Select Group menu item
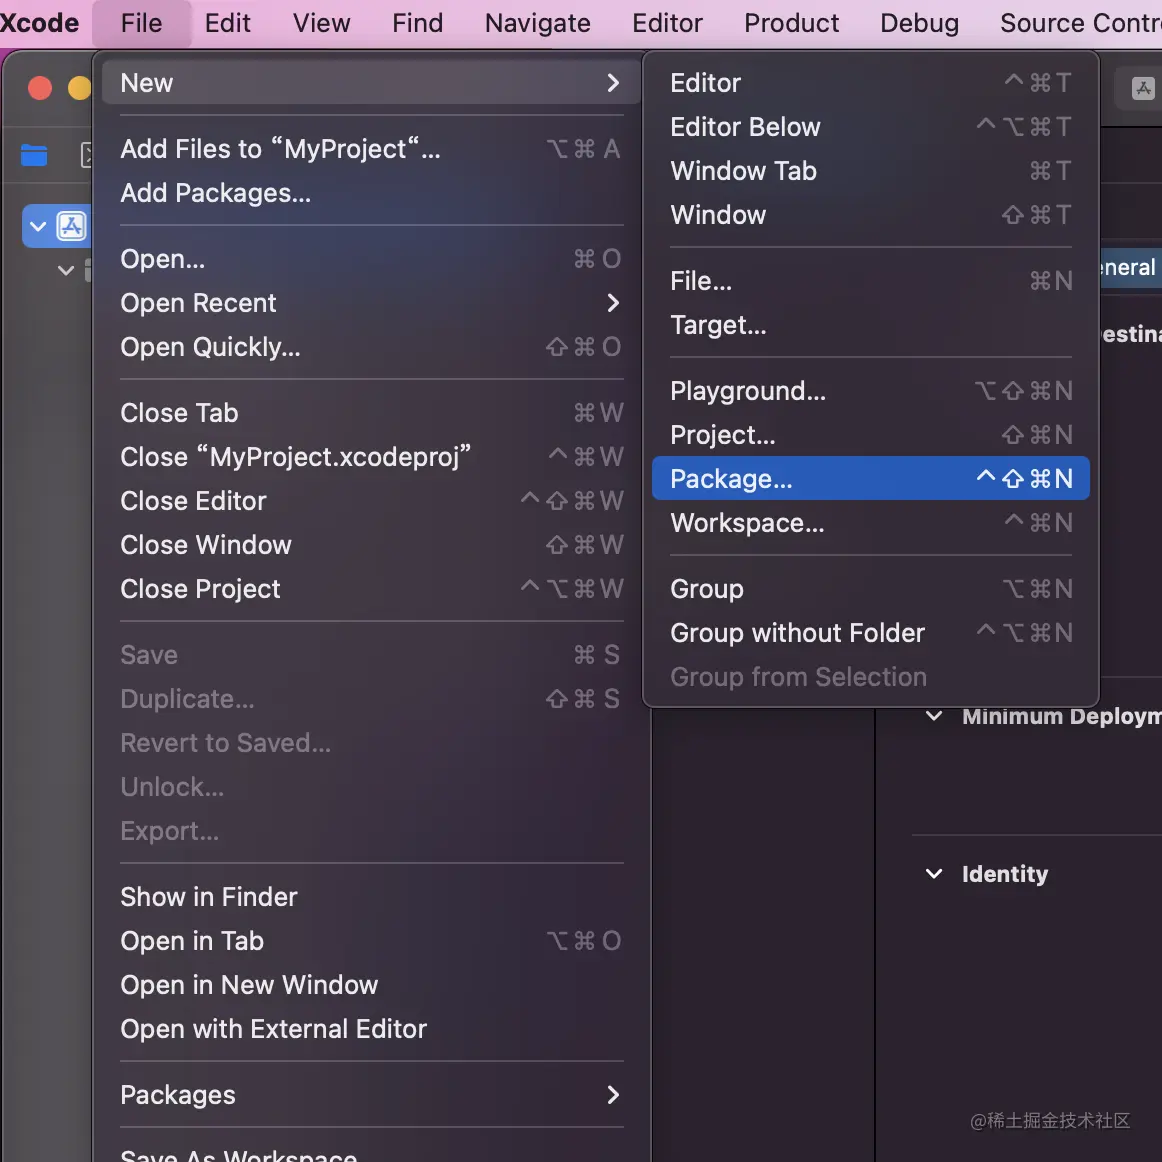The image size is (1162, 1162). point(871,588)
